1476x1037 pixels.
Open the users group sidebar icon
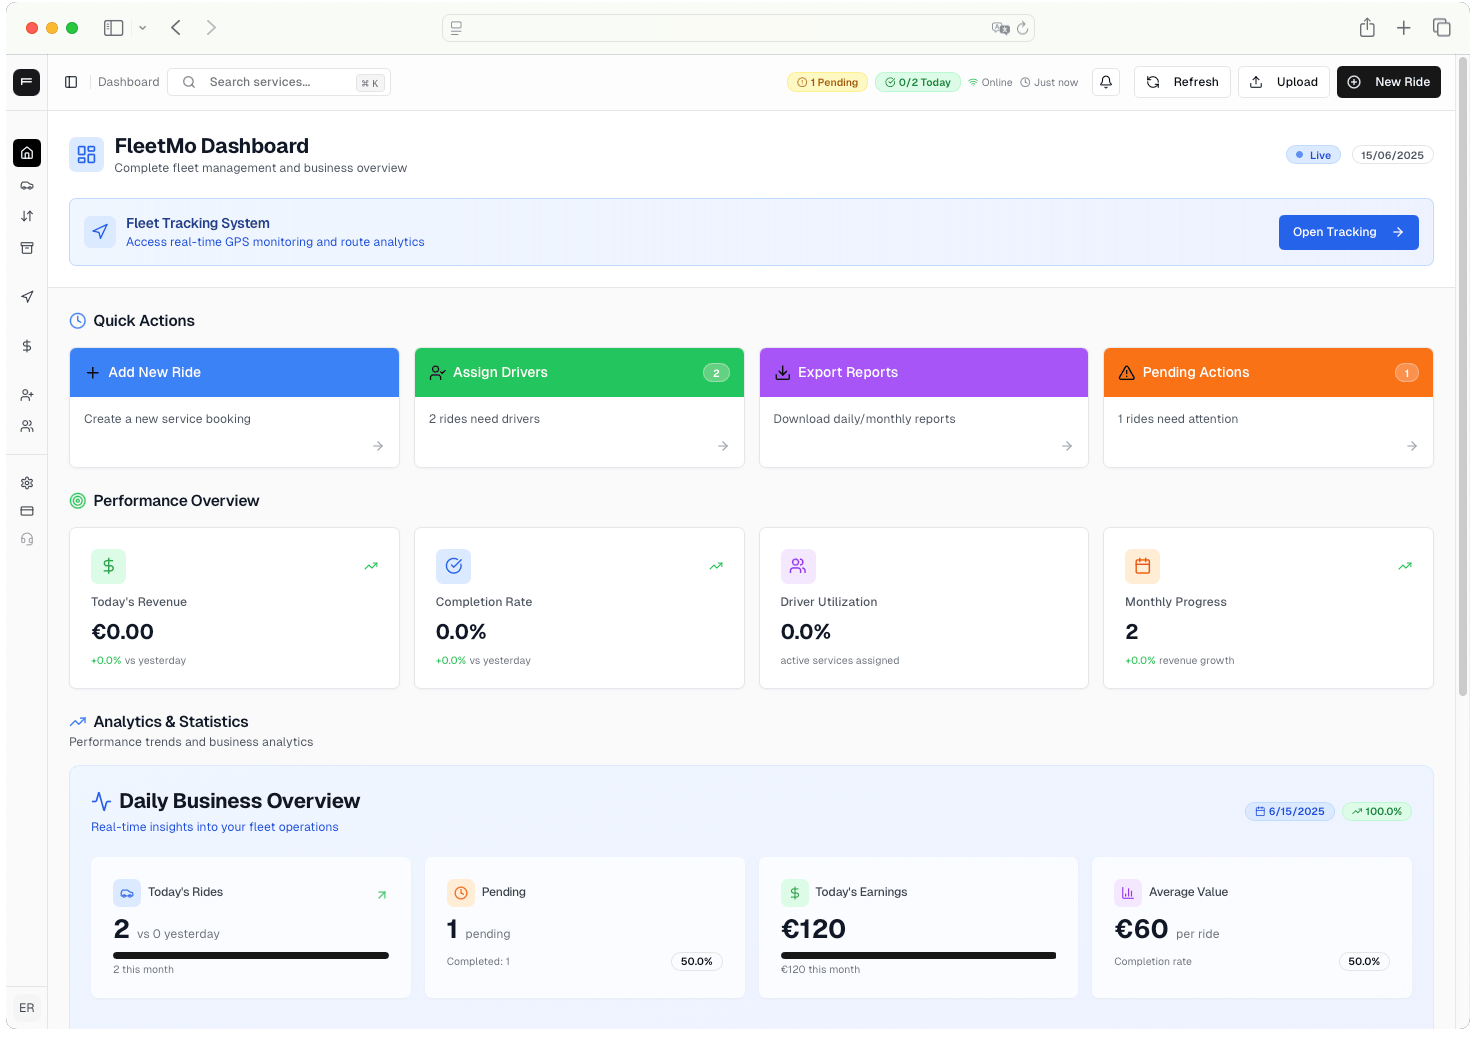pyautogui.click(x=27, y=426)
